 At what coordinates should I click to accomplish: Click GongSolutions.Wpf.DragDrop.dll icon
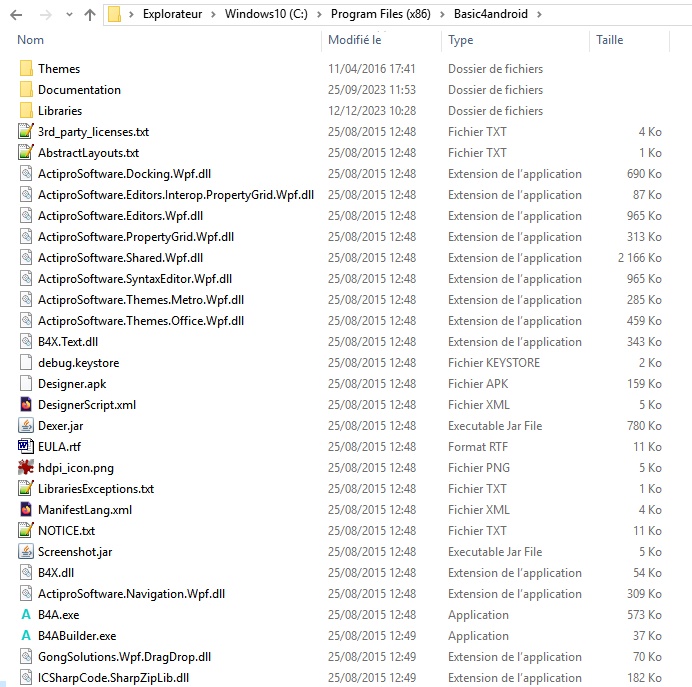pyautogui.click(x=26, y=657)
